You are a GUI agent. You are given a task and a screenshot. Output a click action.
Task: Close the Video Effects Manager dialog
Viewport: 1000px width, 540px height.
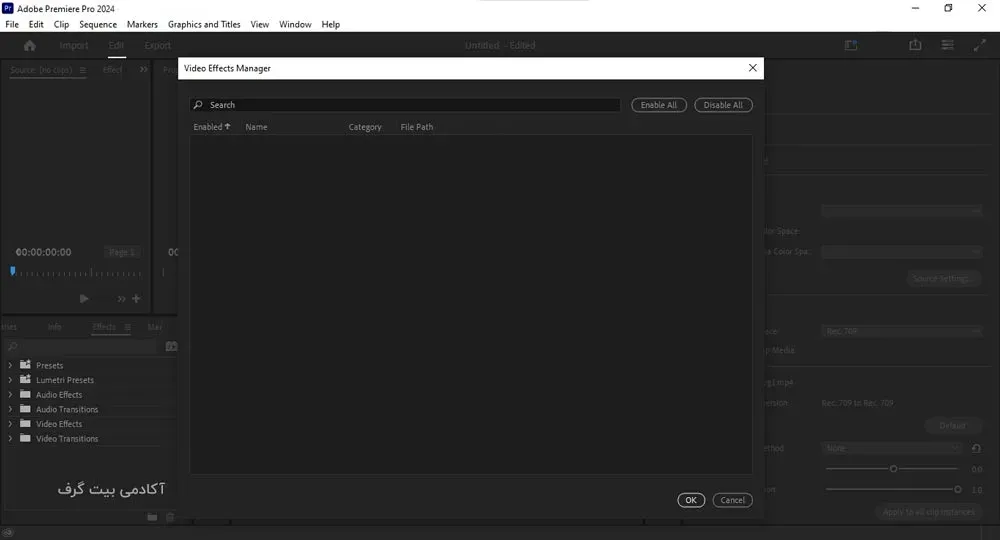pos(753,68)
